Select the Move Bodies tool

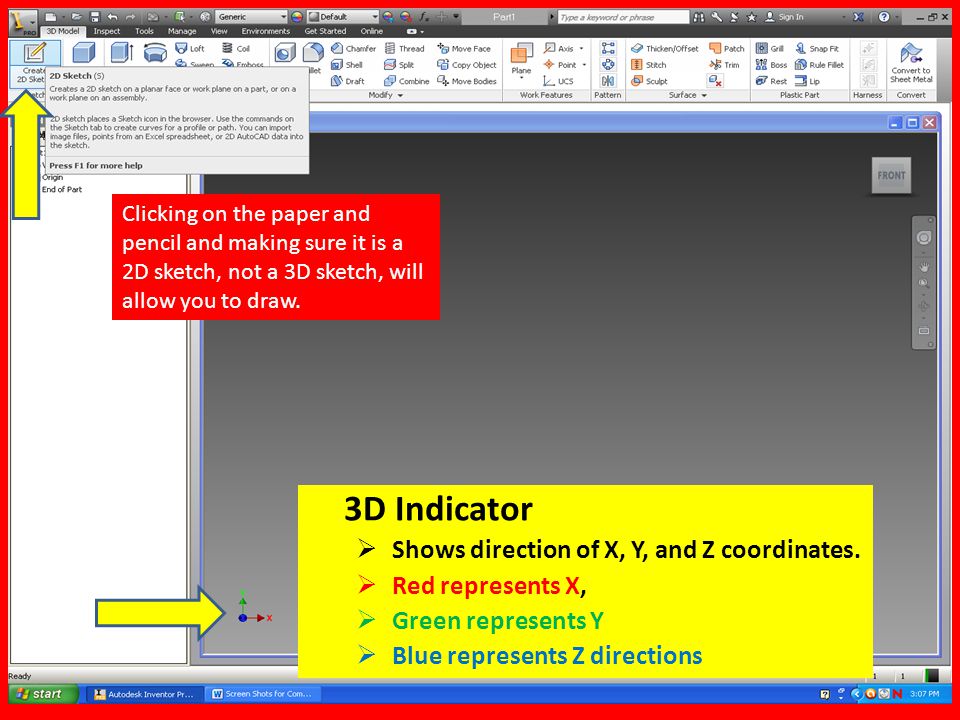click(467, 81)
